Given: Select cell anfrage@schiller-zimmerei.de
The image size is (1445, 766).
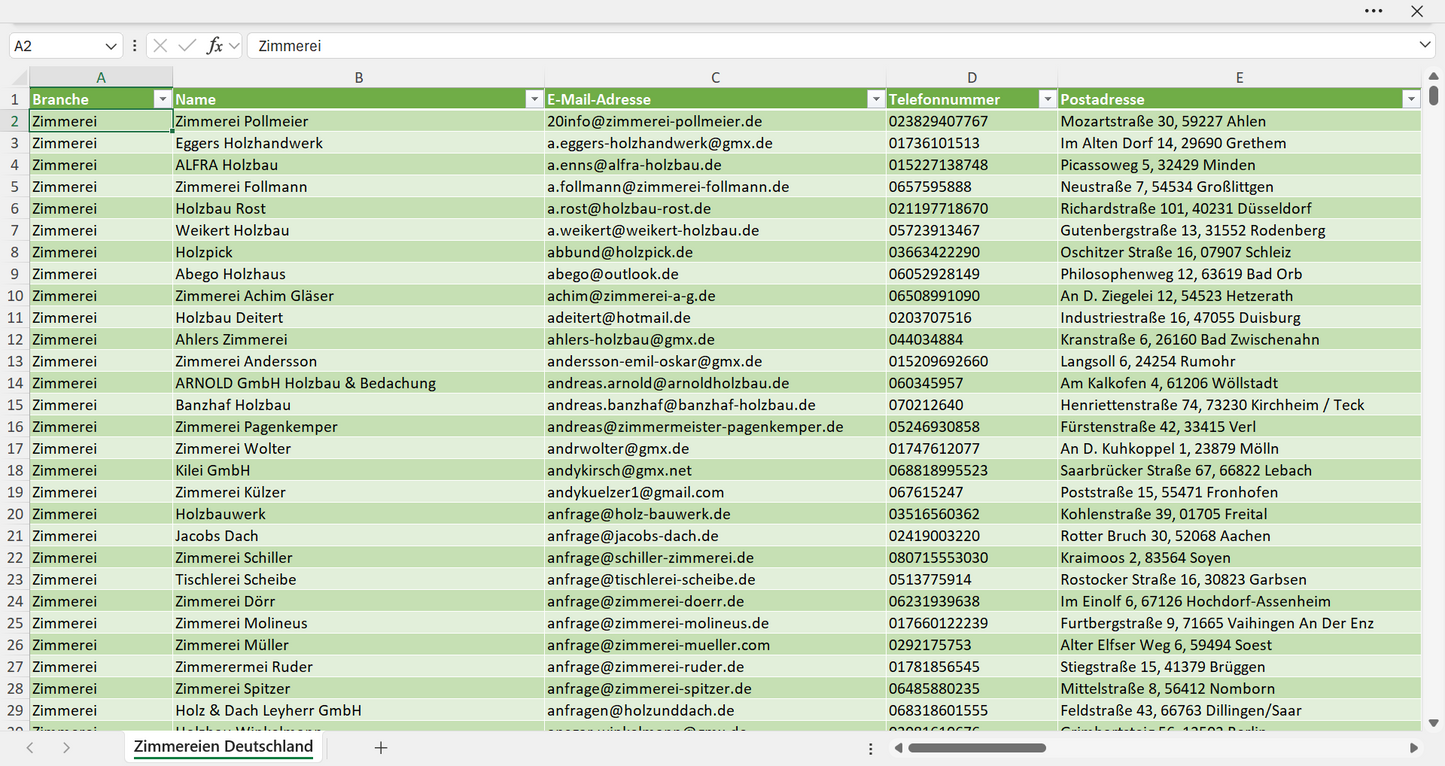Looking at the screenshot, I should (x=715, y=558).
